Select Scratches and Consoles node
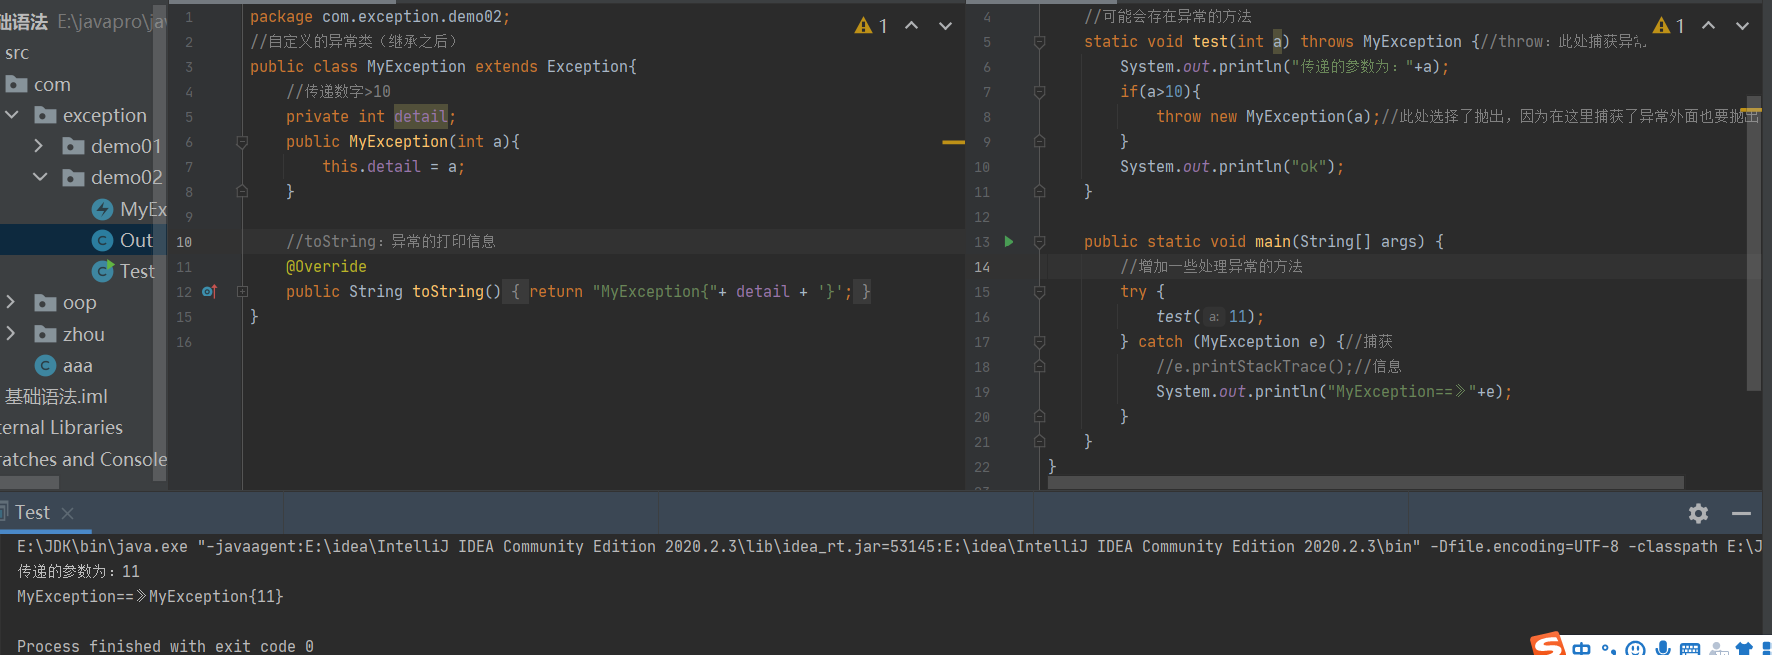 pyautogui.click(x=83, y=459)
